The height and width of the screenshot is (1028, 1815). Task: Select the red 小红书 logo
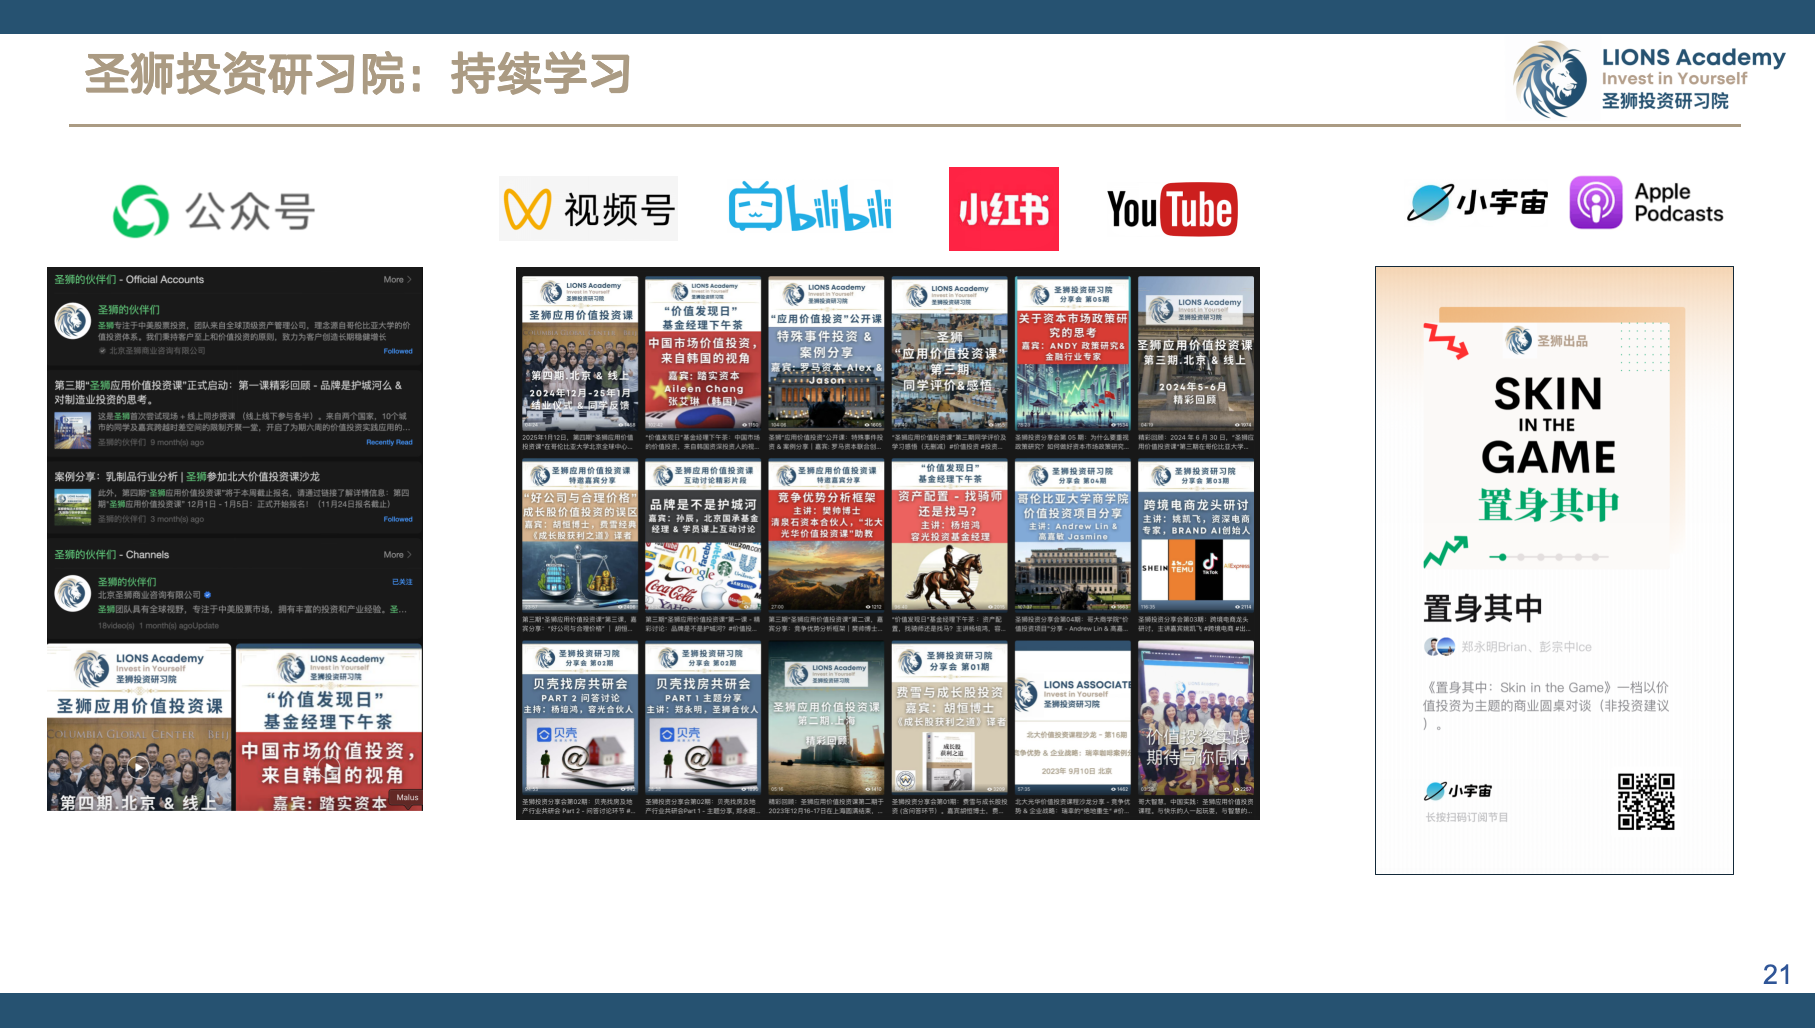(1003, 209)
